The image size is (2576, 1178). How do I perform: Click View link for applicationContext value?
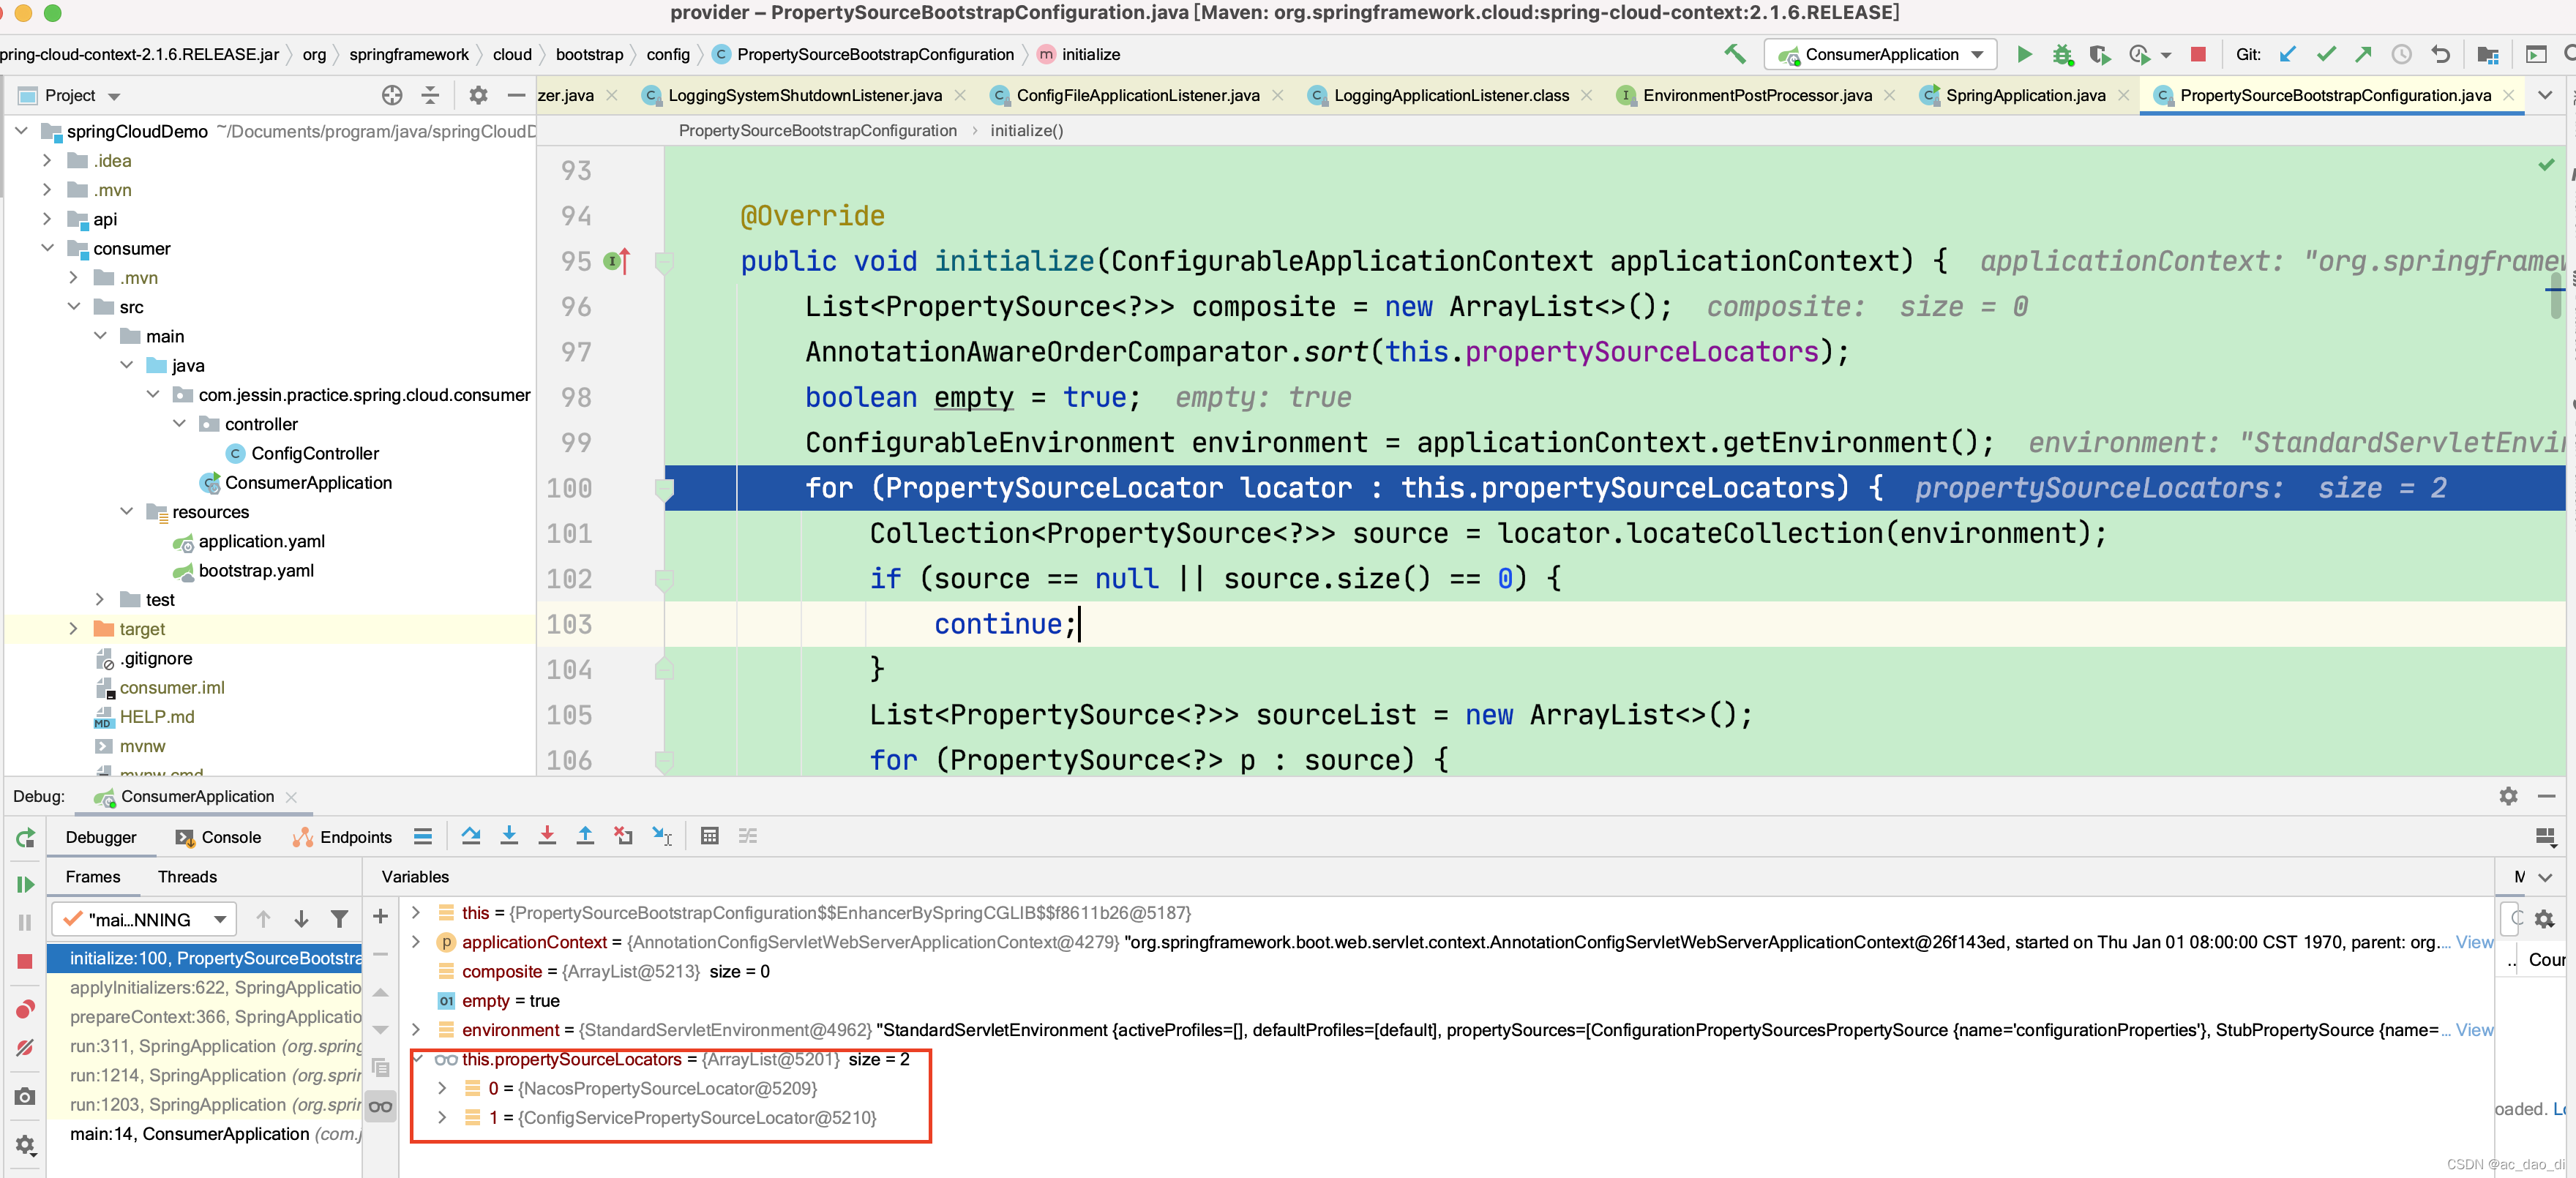(2474, 942)
